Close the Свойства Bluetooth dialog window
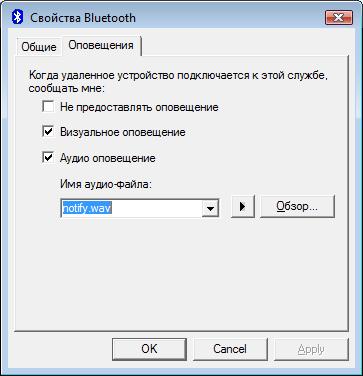Image resolution: width=363 pixels, height=376 pixels. (339, 17)
